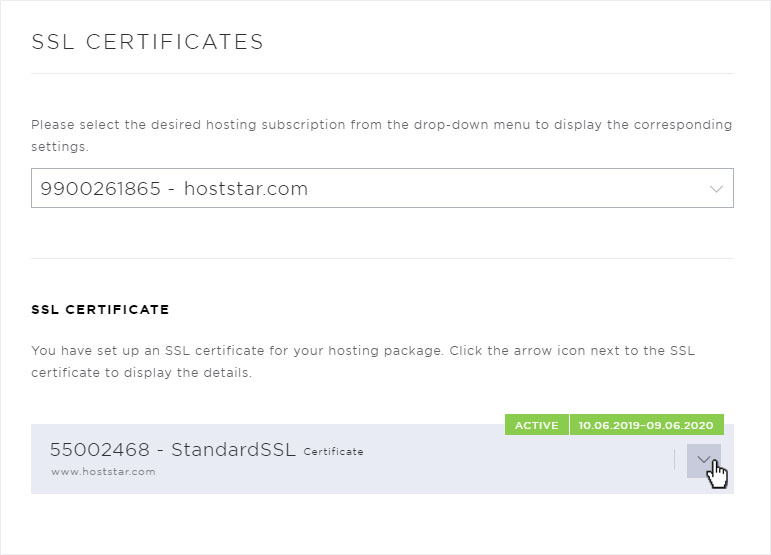Click the green ACTIVE status badge
Image resolution: width=771 pixels, height=555 pixels.
(x=536, y=425)
